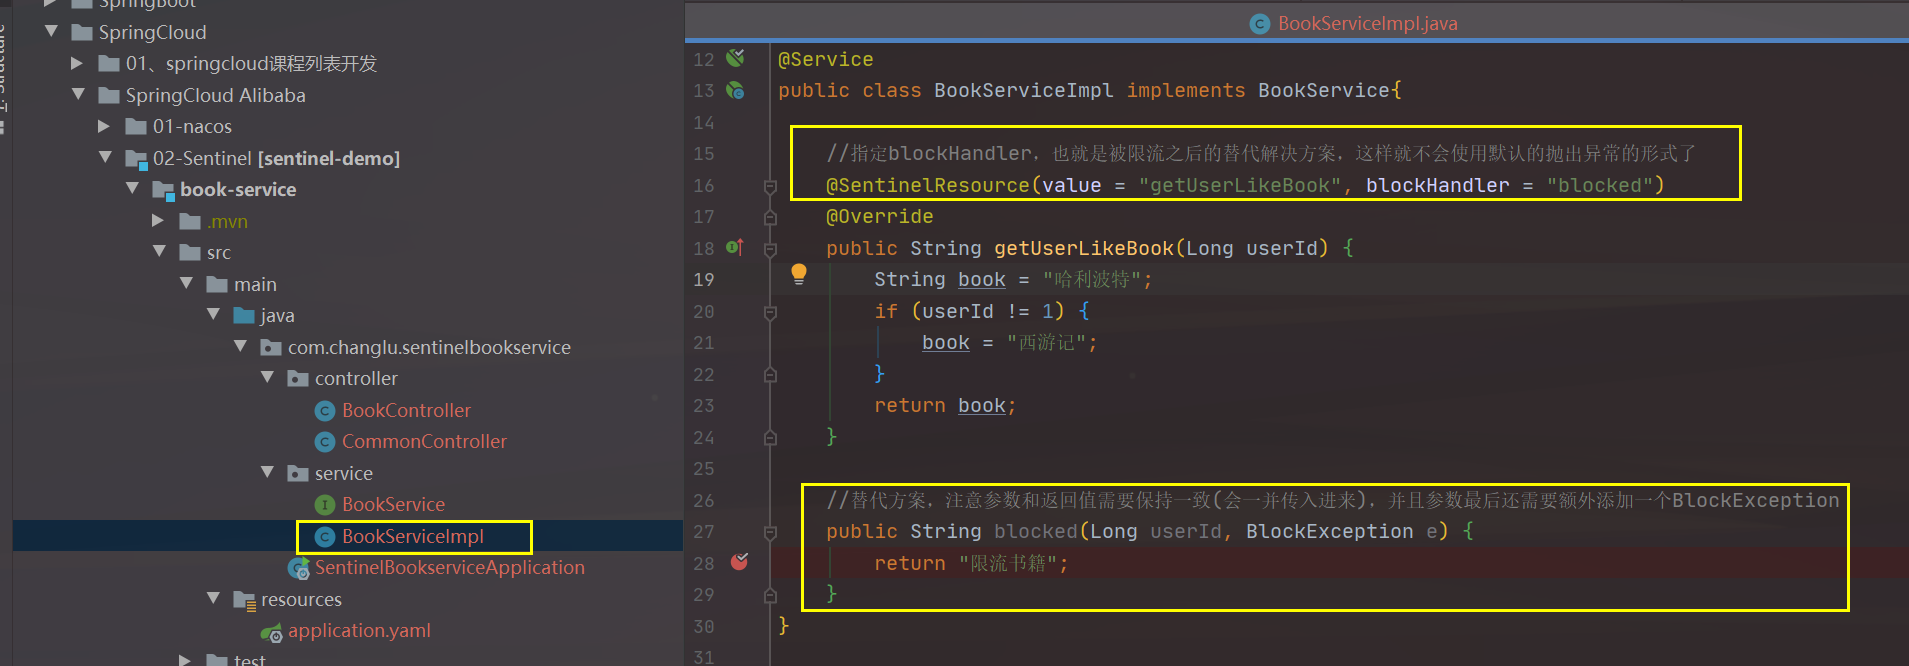Screen dimensions: 1909x666
Task: Collapse the book-service module arrow
Action: [x=132, y=188]
